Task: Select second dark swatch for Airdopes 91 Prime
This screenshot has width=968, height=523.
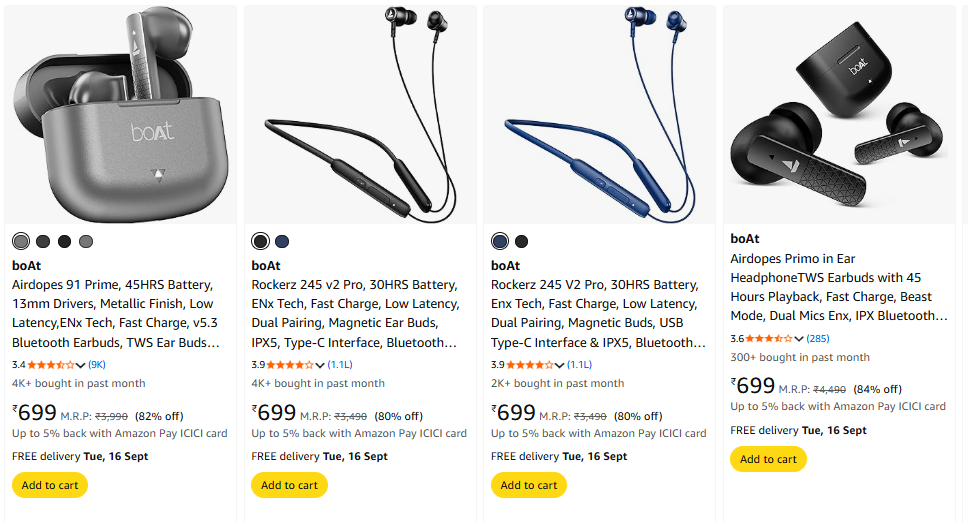Action: [x=43, y=241]
